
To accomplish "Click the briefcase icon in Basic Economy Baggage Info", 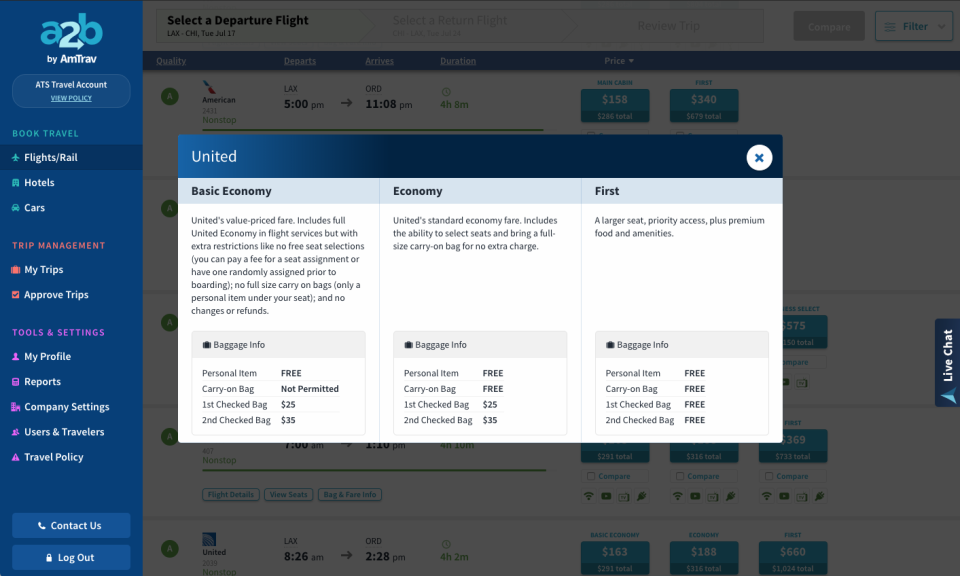I will (206, 345).
